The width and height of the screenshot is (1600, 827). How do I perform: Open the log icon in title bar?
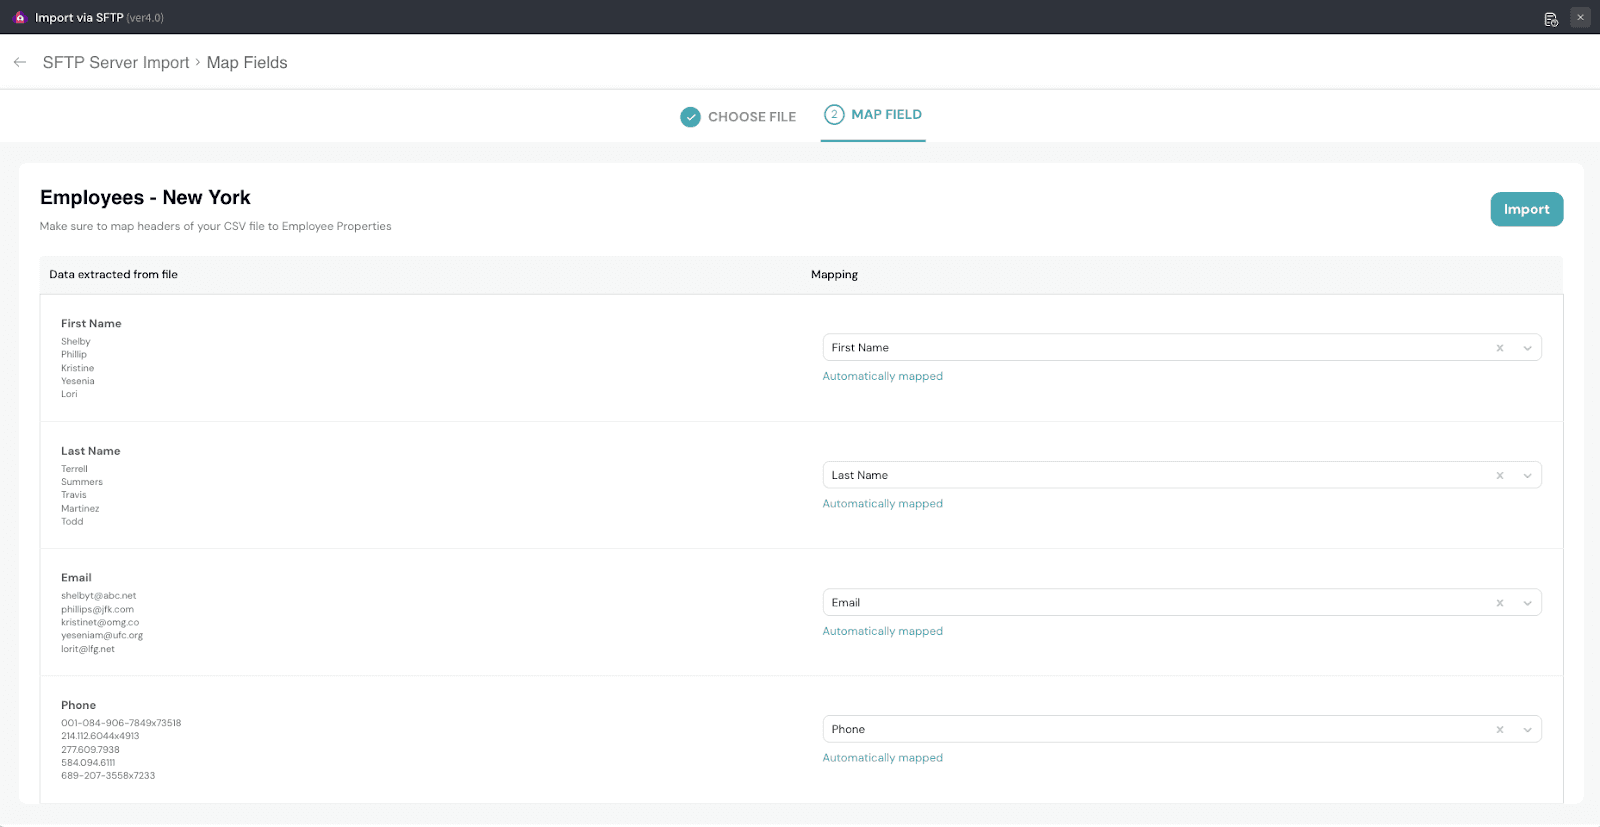point(1551,18)
